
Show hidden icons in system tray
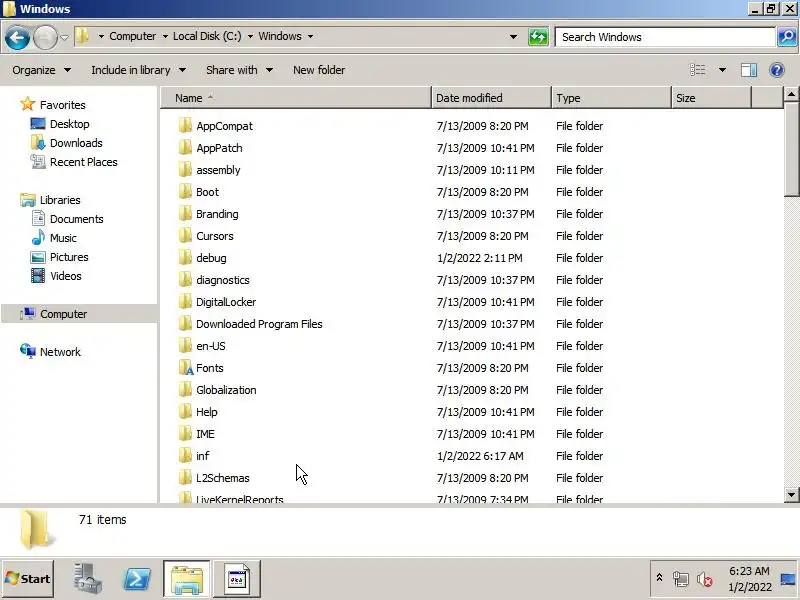coord(659,578)
